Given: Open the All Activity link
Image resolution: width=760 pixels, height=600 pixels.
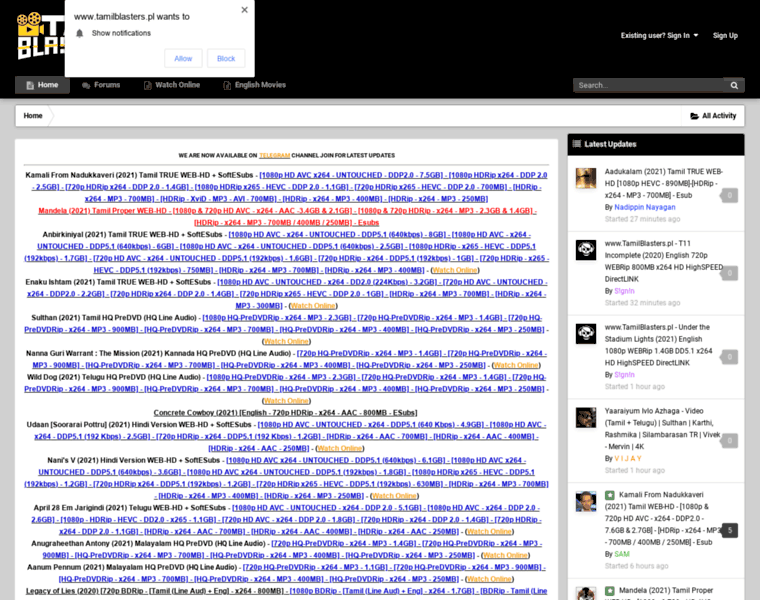Looking at the screenshot, I should [713, 116].
